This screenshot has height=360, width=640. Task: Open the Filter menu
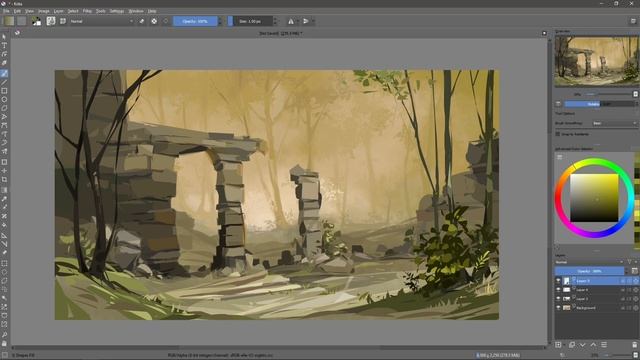(x=87, y=11)
